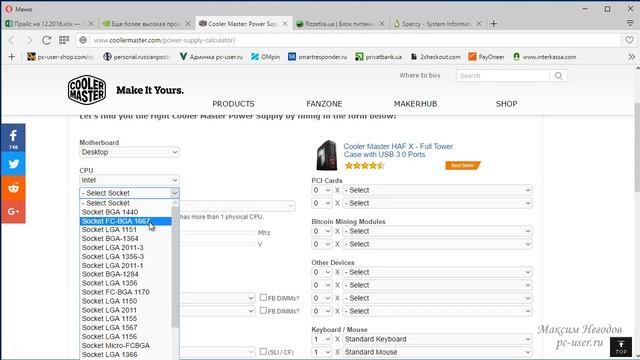
Task: Select Socket LGA 2011-3 option
Action: tap(125, 247)
